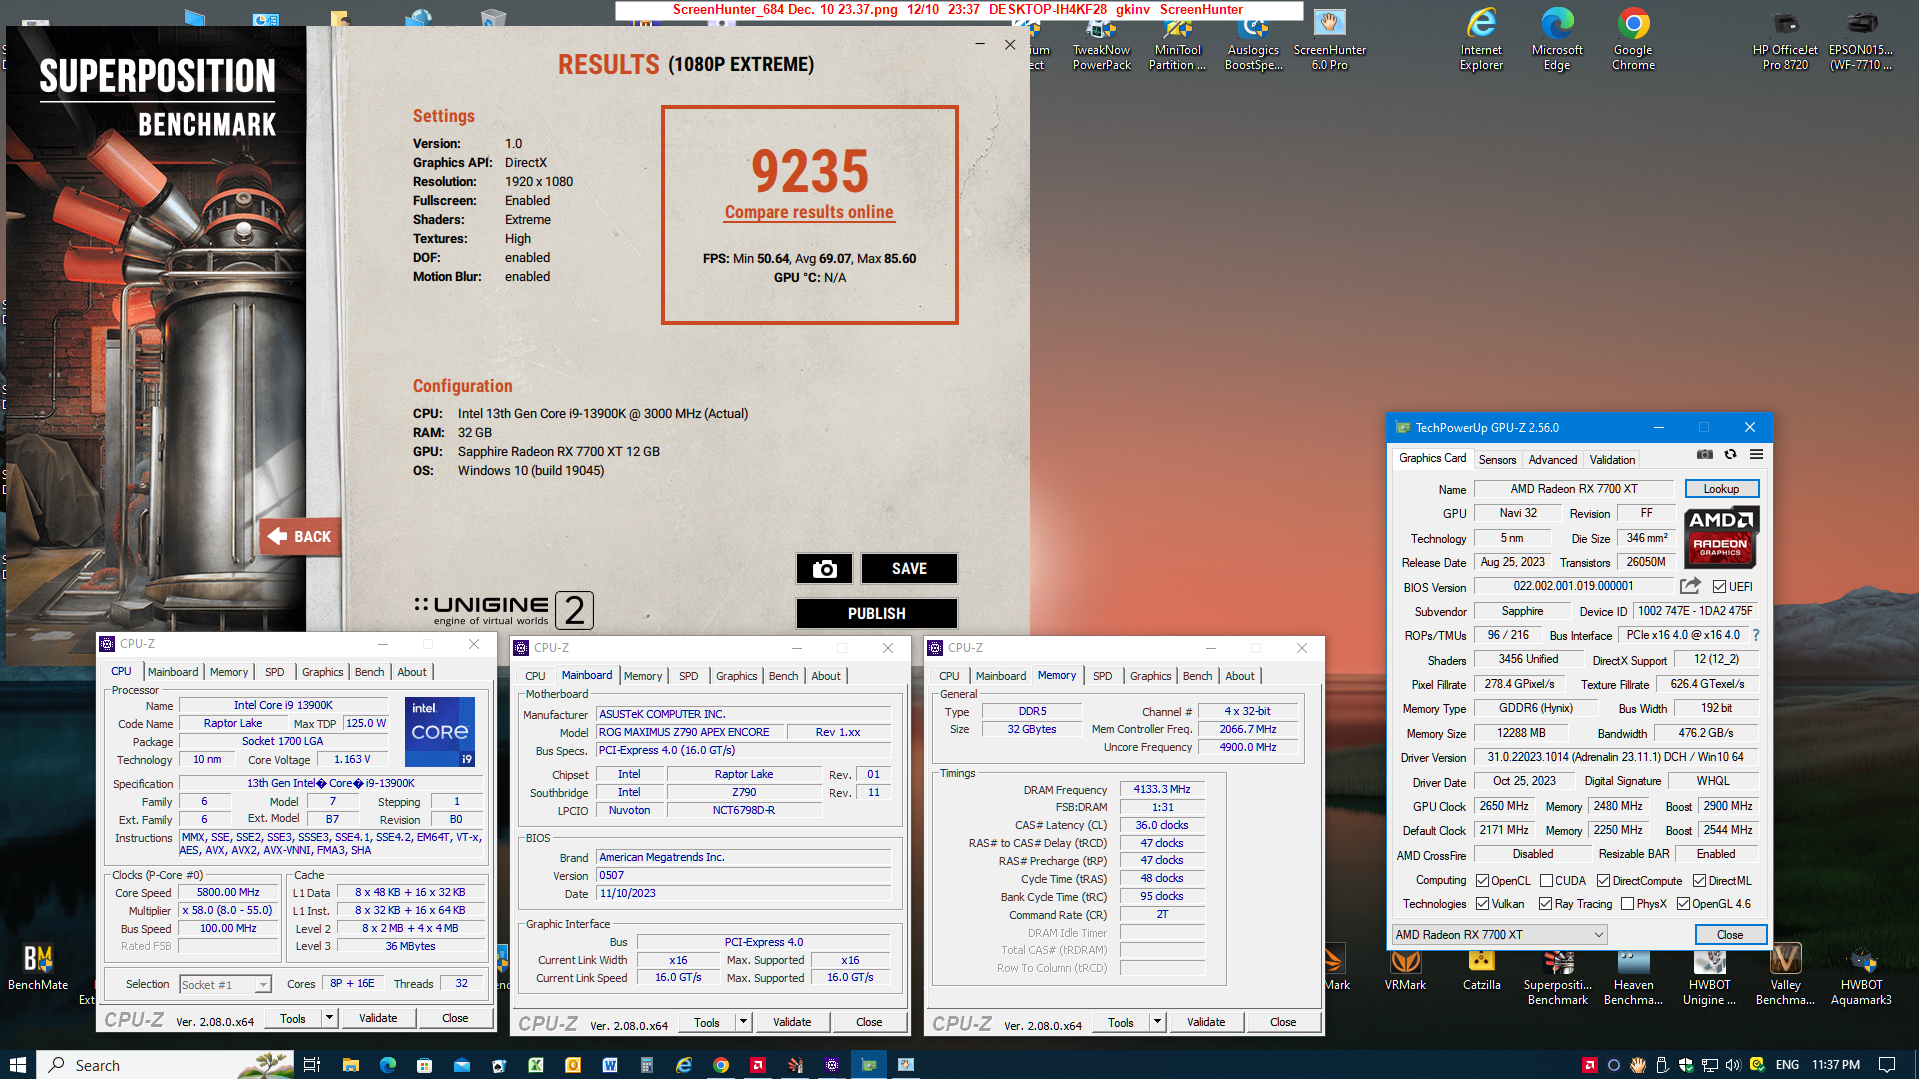Open the Socket #1 selection dropdown in CPU-Z

[225, 984]
